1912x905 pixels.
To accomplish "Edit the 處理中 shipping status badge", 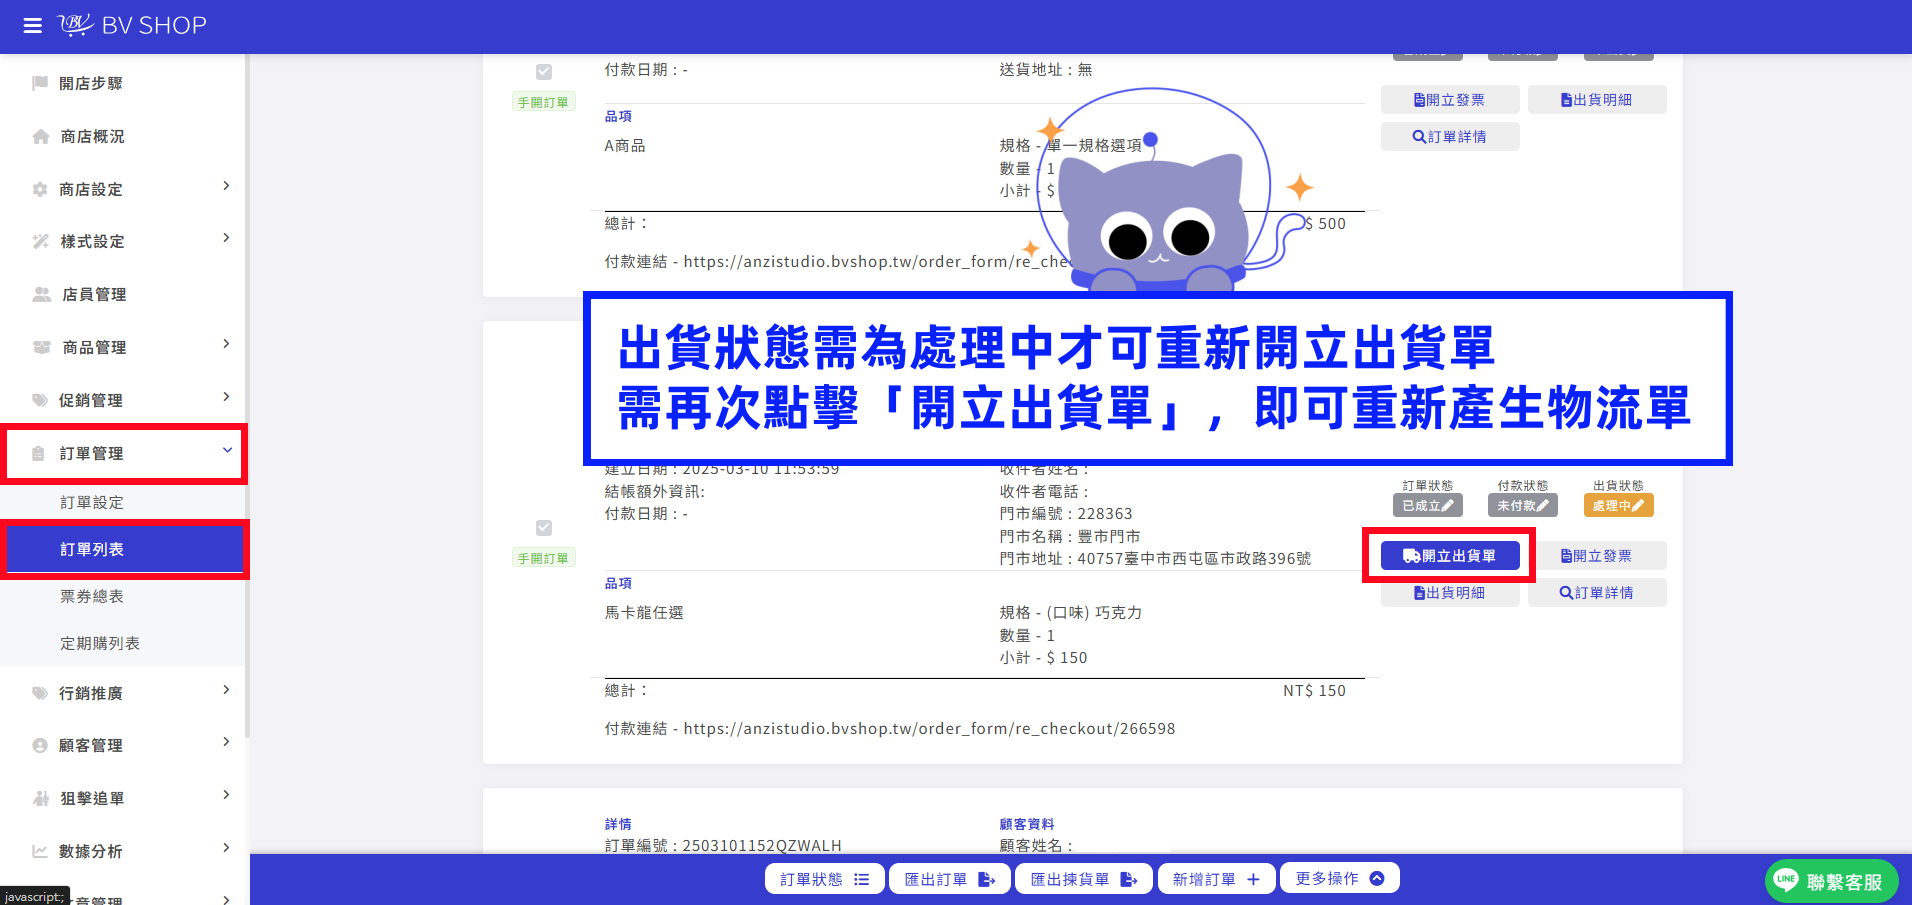I will (x=1618, y=506).
